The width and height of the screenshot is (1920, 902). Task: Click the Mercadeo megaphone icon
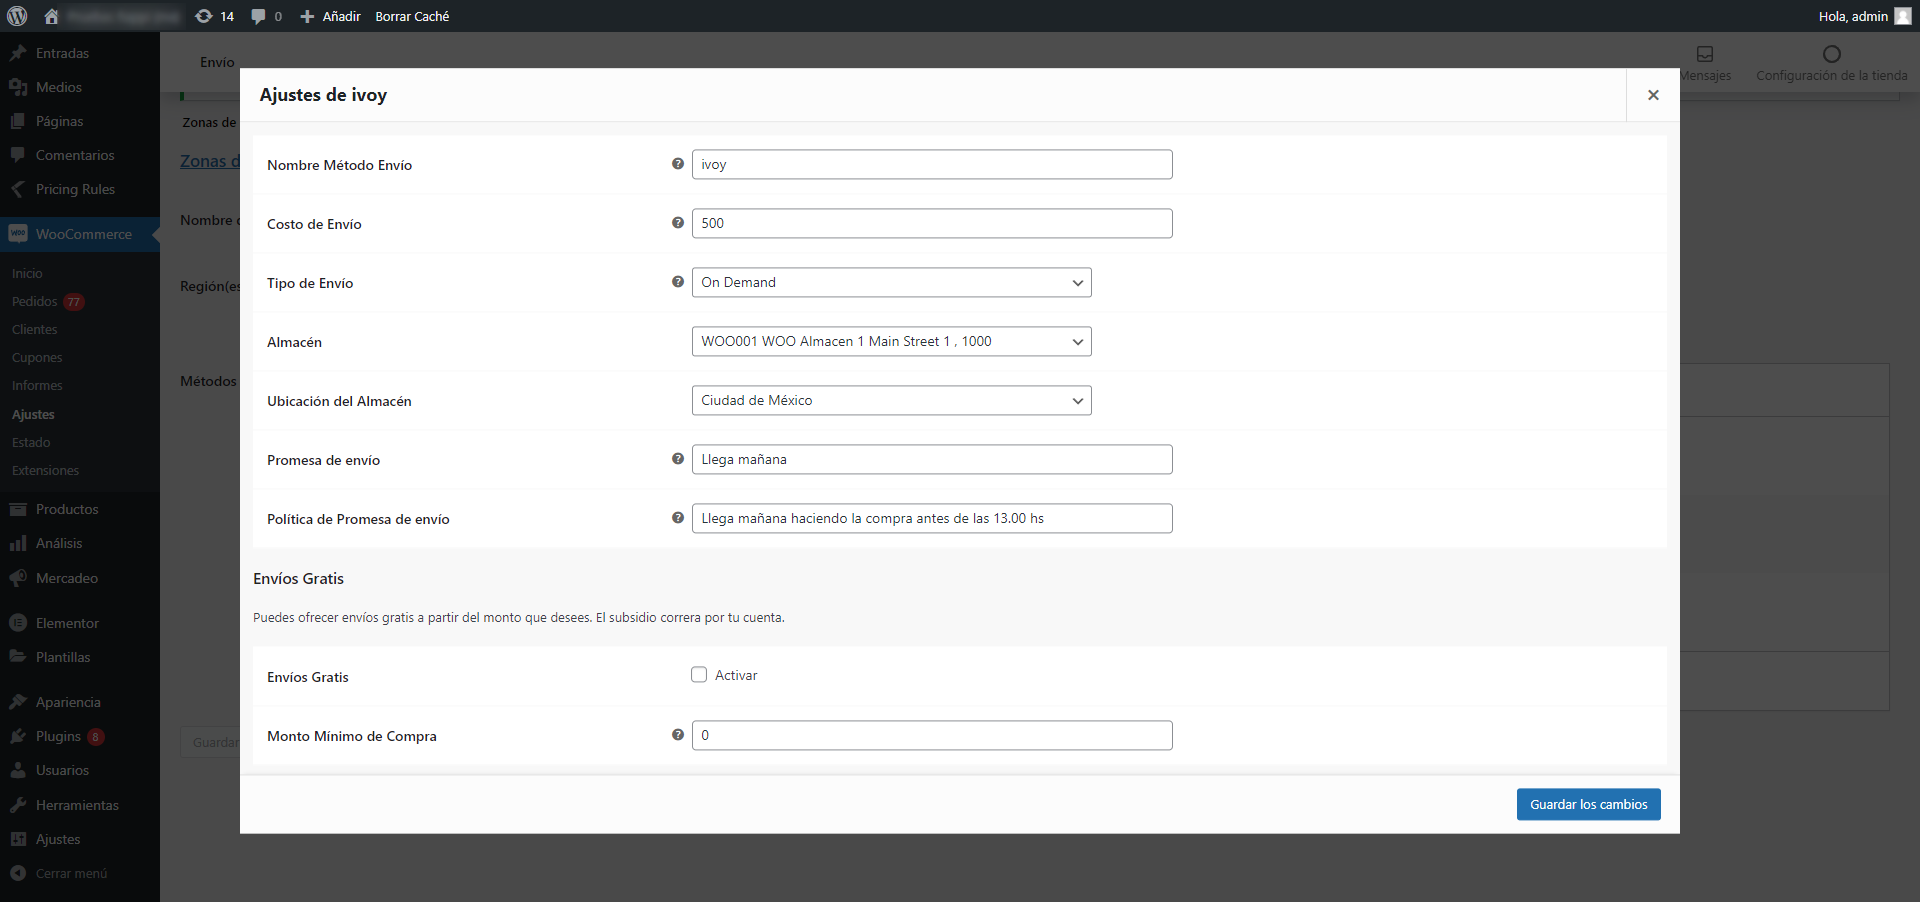click(x=18, y=578)
